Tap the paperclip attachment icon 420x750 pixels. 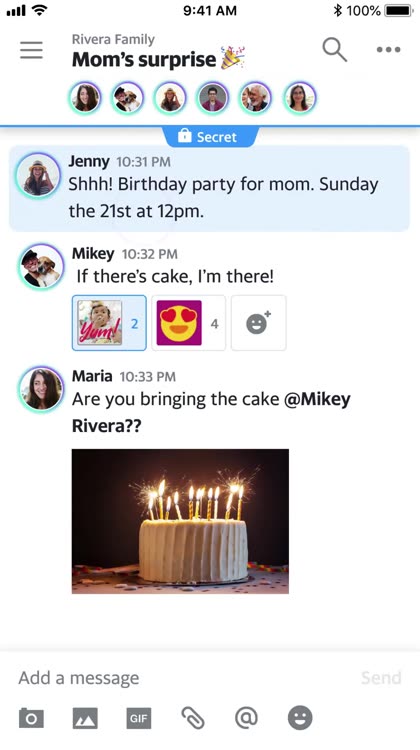(x=193, y=718)
